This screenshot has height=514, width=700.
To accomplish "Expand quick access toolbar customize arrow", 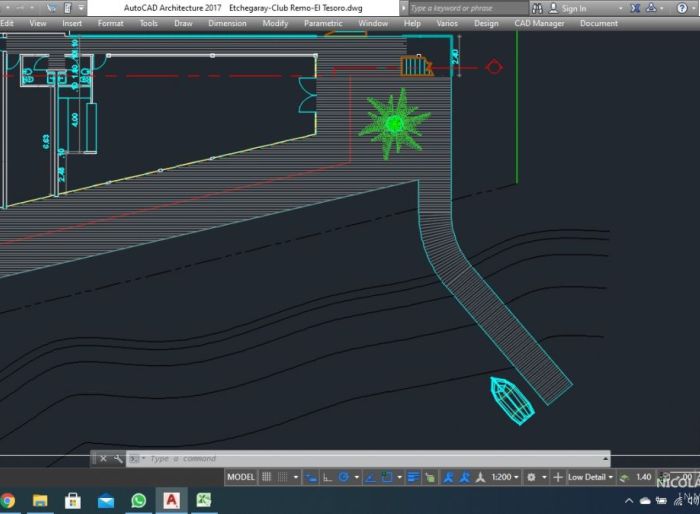I will 81,8.
